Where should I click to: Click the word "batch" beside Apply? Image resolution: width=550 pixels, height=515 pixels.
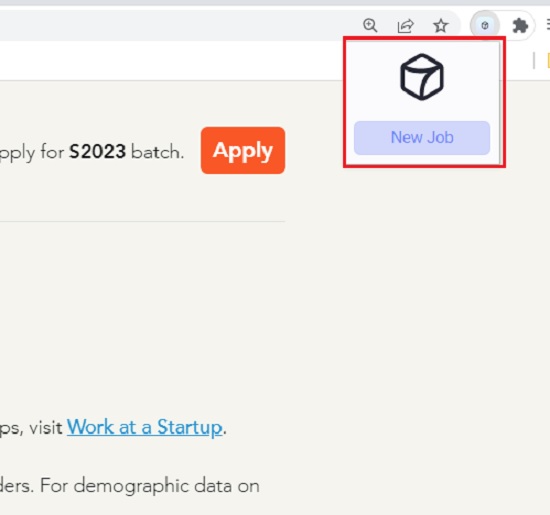coord(157,152)
